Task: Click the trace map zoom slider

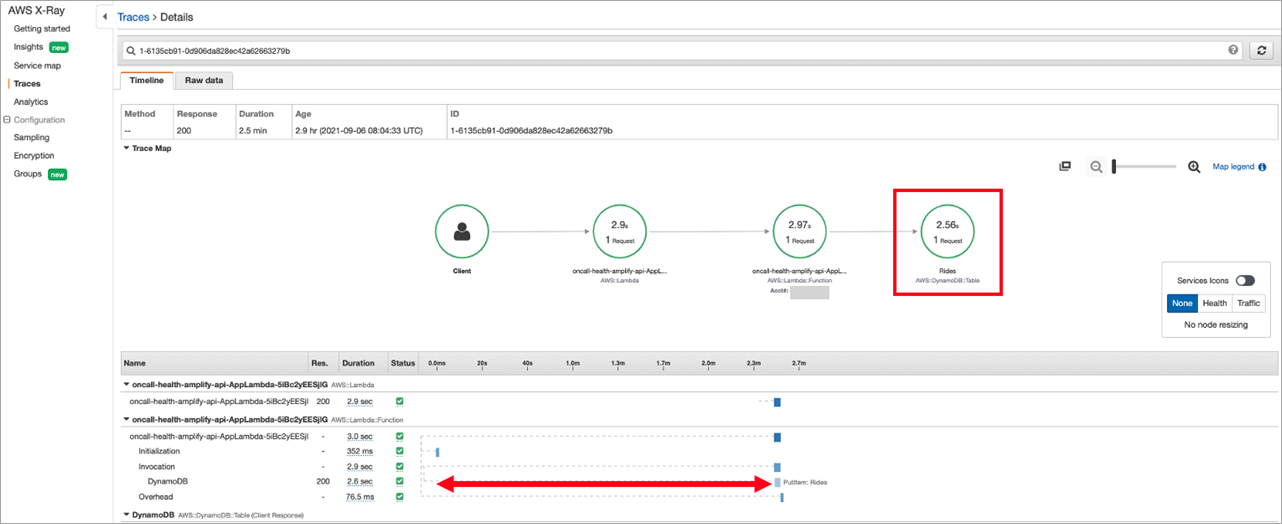Action: pos(1144,167)
